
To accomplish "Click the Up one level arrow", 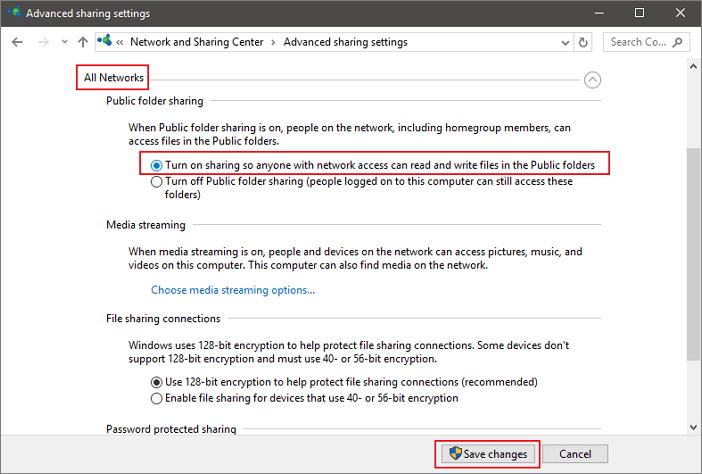I will click(83, 42).
